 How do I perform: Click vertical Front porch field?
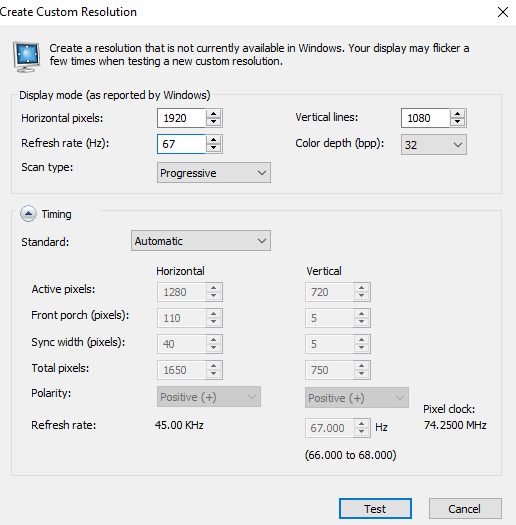[329, 318]
